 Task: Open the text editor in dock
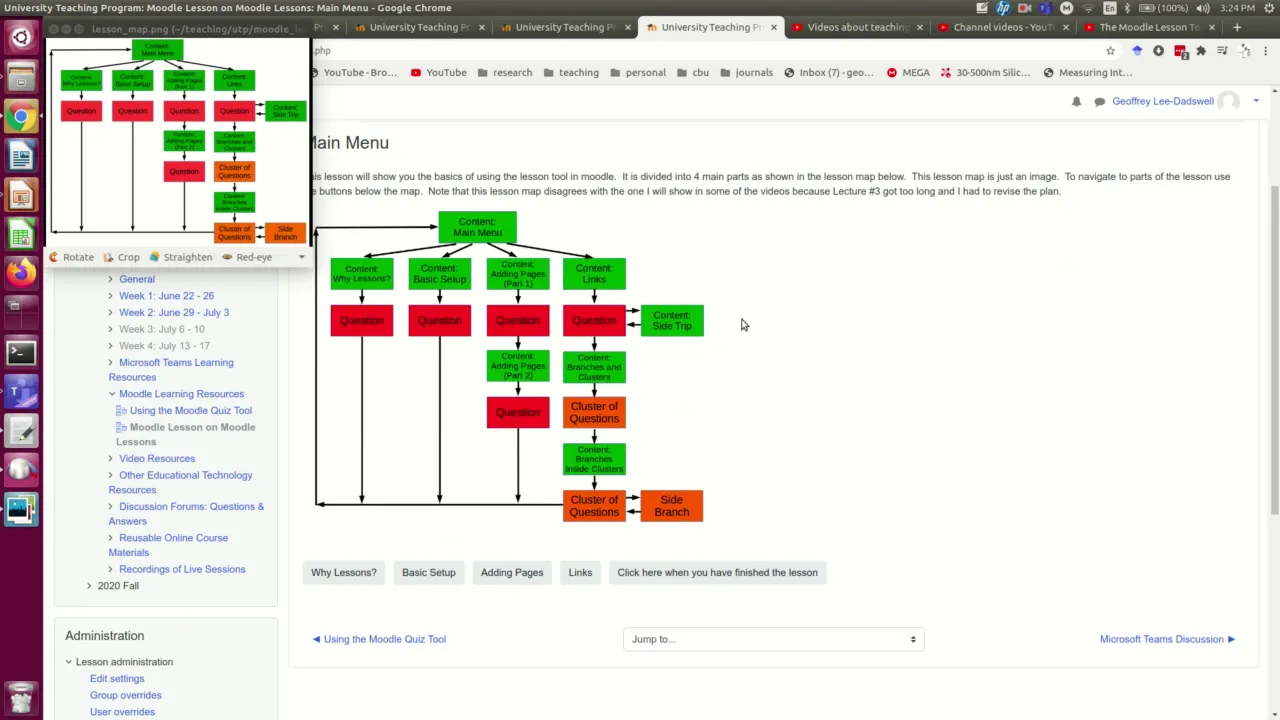point(21,430)
